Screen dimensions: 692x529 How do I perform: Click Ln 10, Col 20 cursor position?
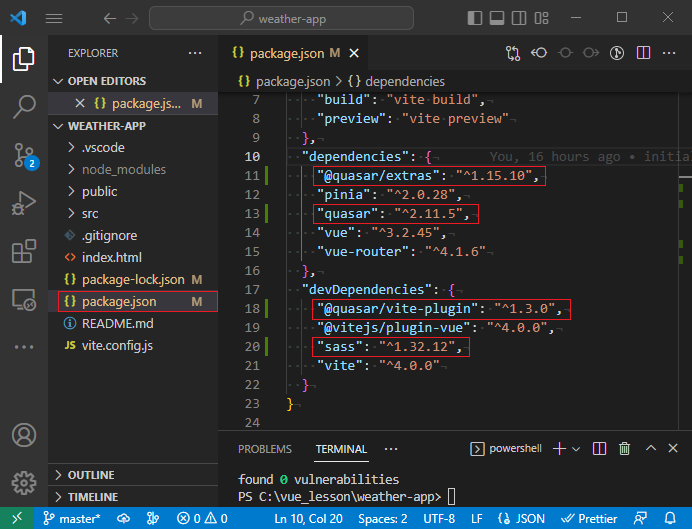coord(308,518)
